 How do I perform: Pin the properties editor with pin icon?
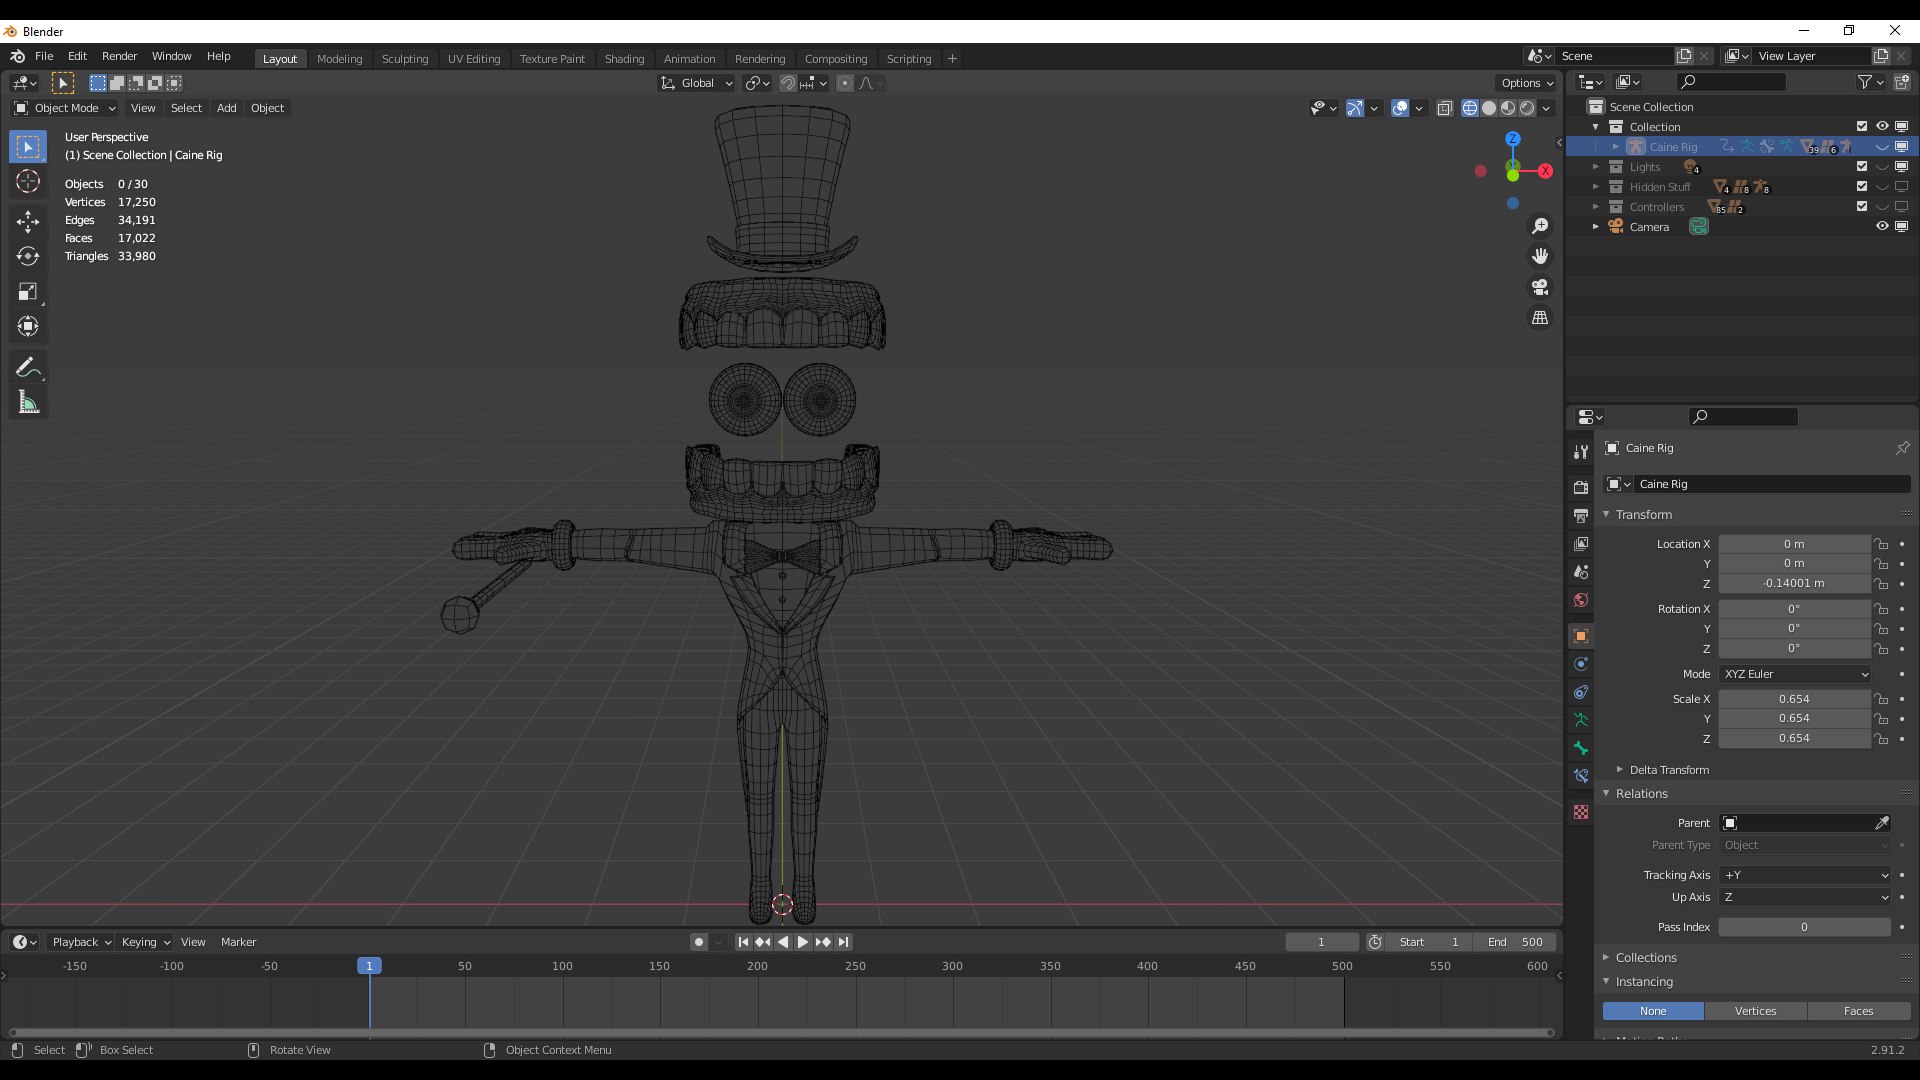(x=1902, y=448)
